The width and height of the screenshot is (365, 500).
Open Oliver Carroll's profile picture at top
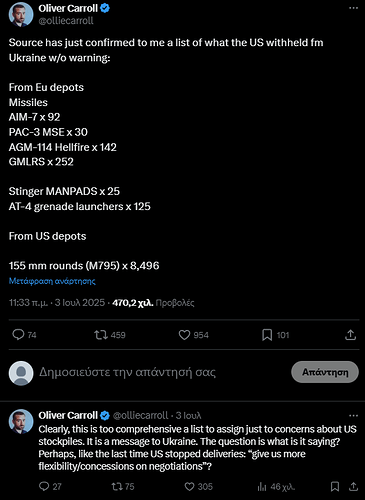tap(21, 14)
